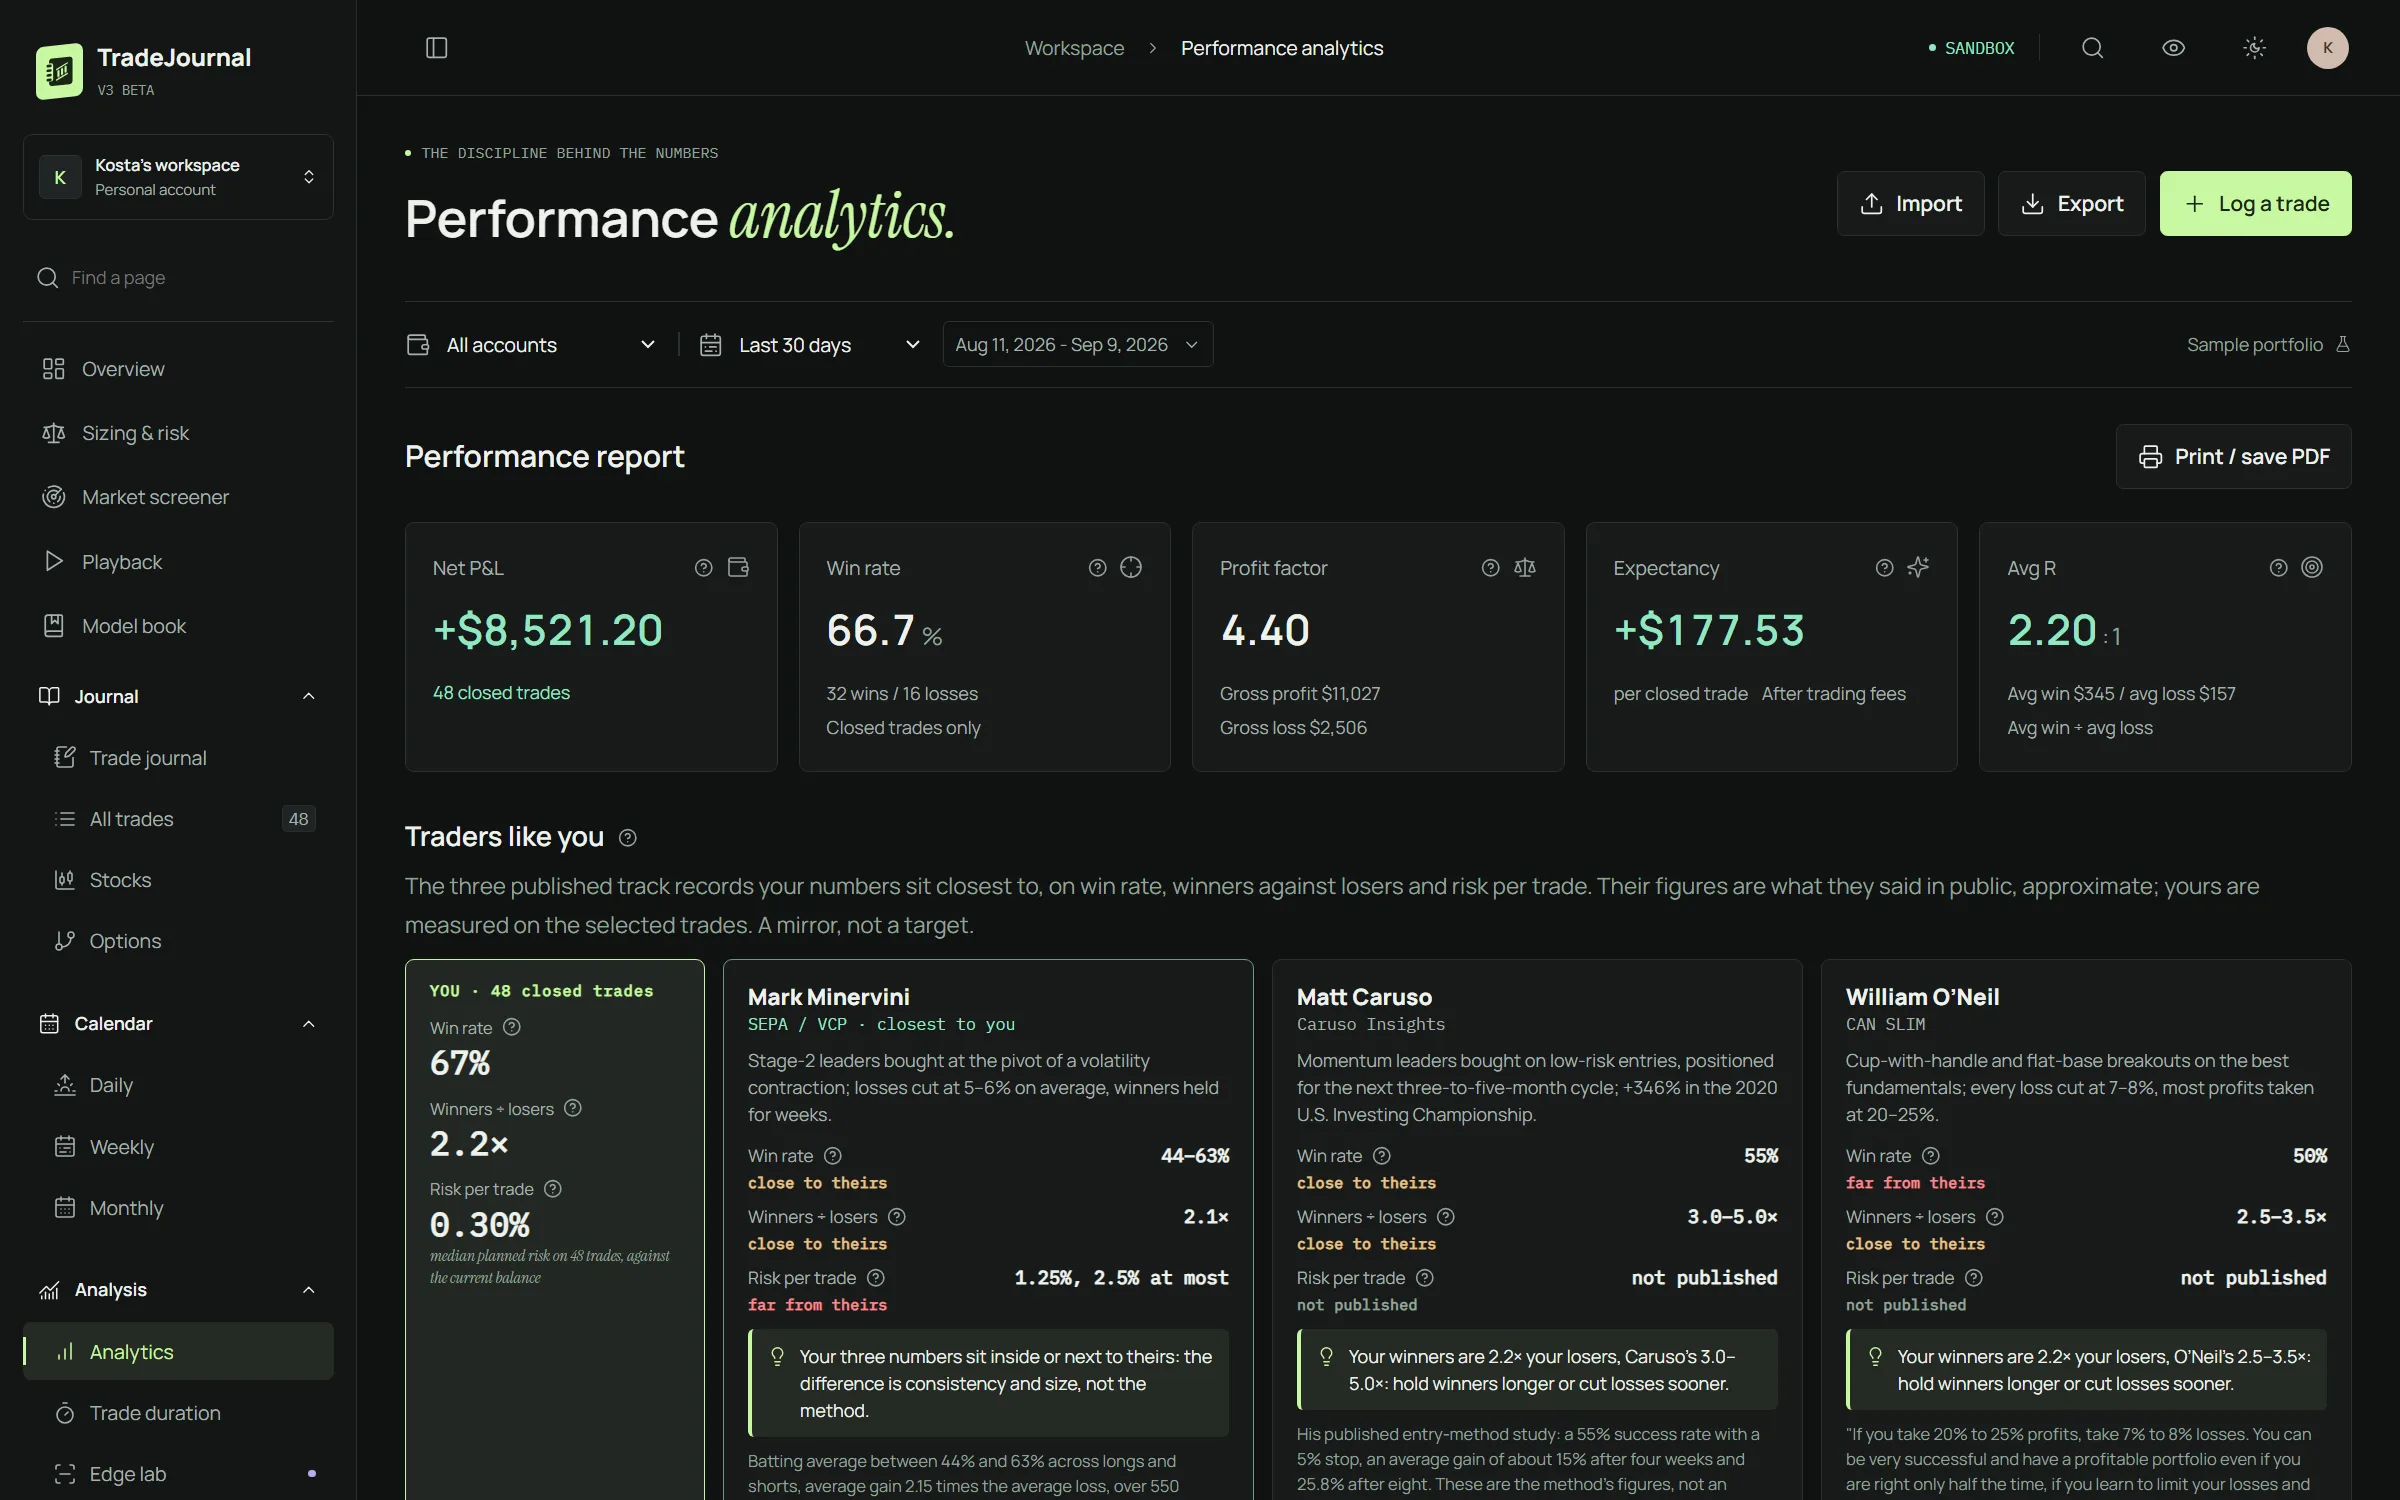Open Kosta's workspace switcher
This screenshot has width=2400, height=1500.
point(178,177)
